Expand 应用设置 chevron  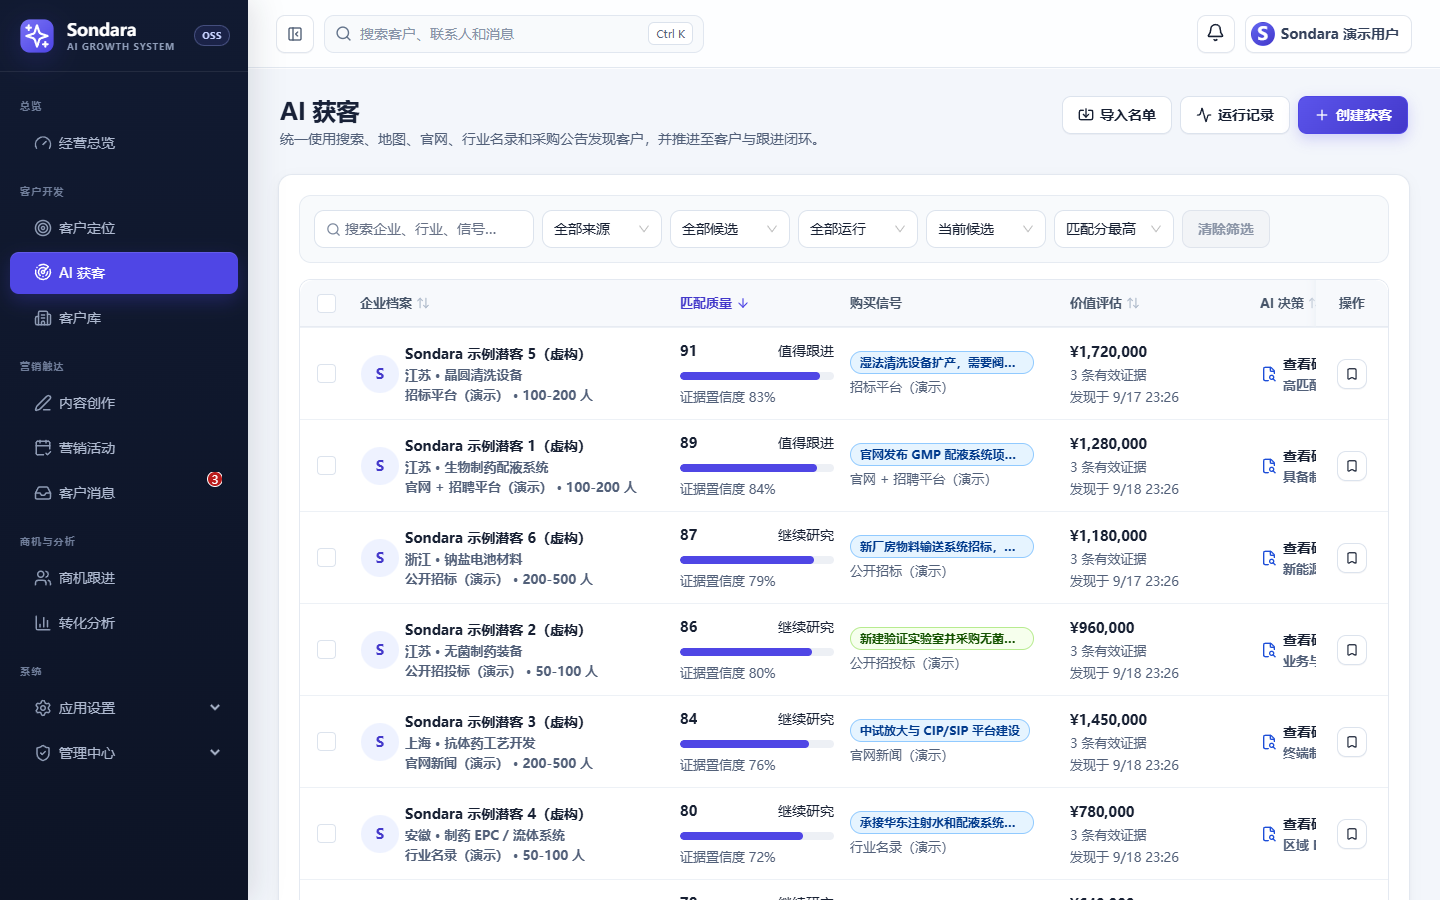(x=215, y=708)
